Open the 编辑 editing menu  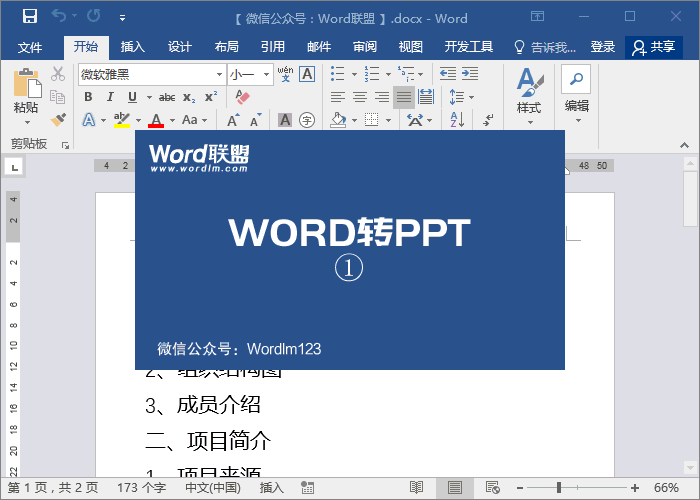coord(577,95)
